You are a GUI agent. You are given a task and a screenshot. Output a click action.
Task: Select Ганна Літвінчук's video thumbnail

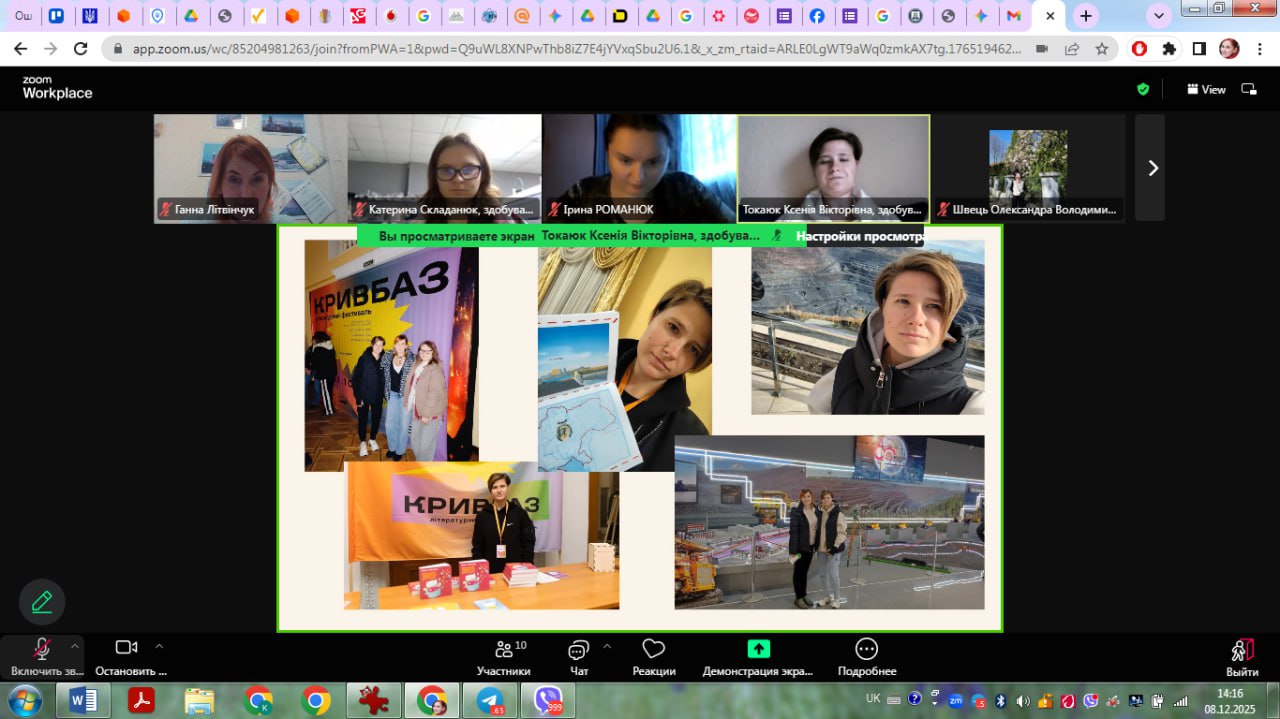click(250, 168)
